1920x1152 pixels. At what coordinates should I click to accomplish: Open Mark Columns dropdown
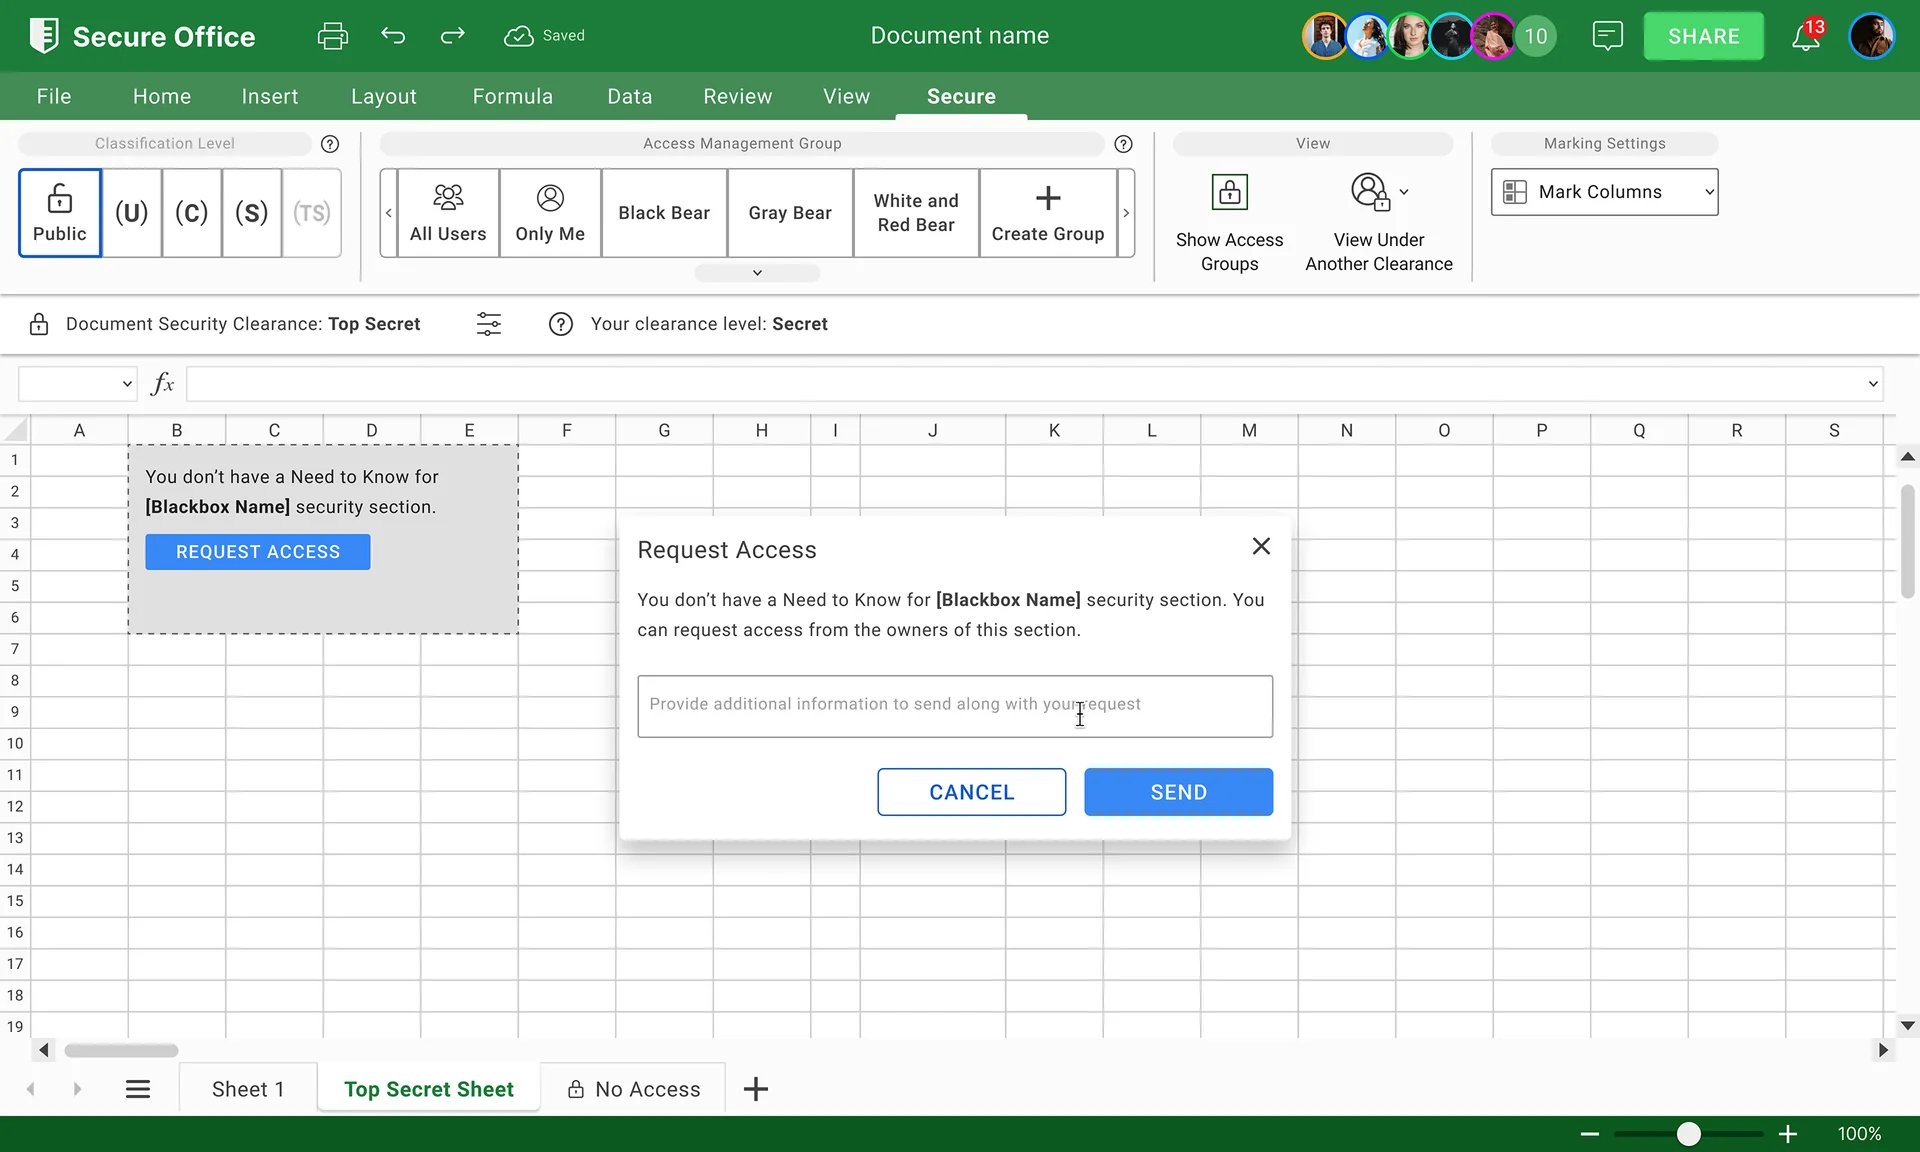click(x=1604, y=192)
